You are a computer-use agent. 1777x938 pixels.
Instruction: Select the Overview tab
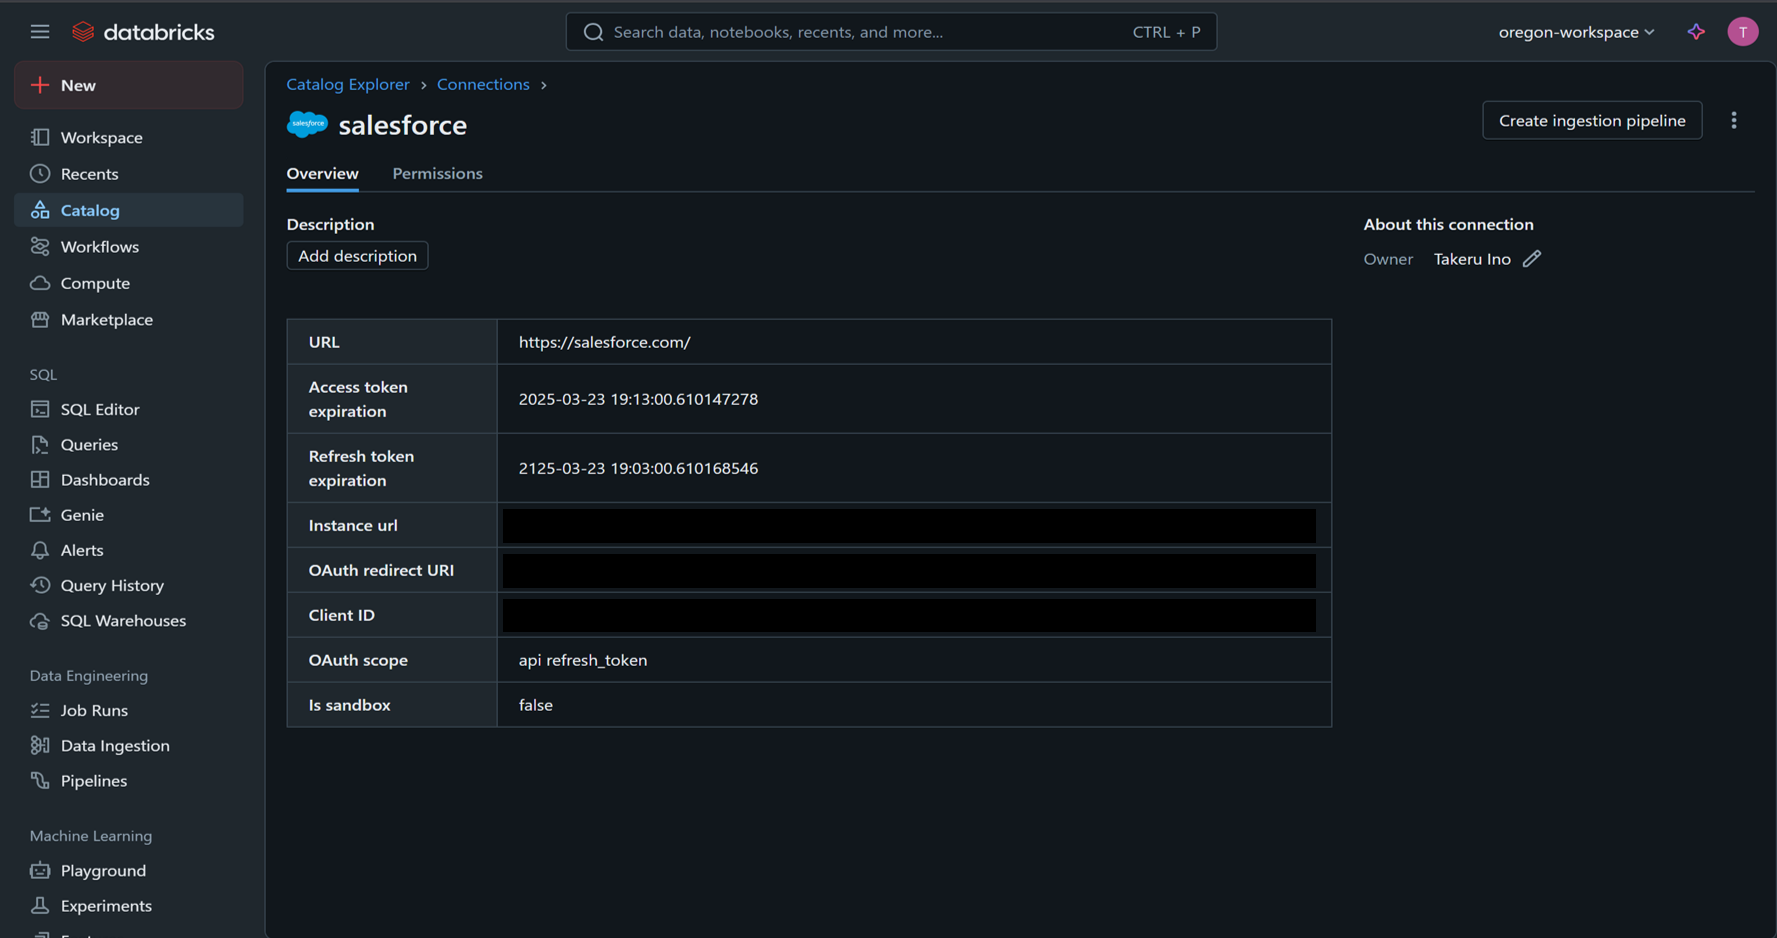[322, 174]
